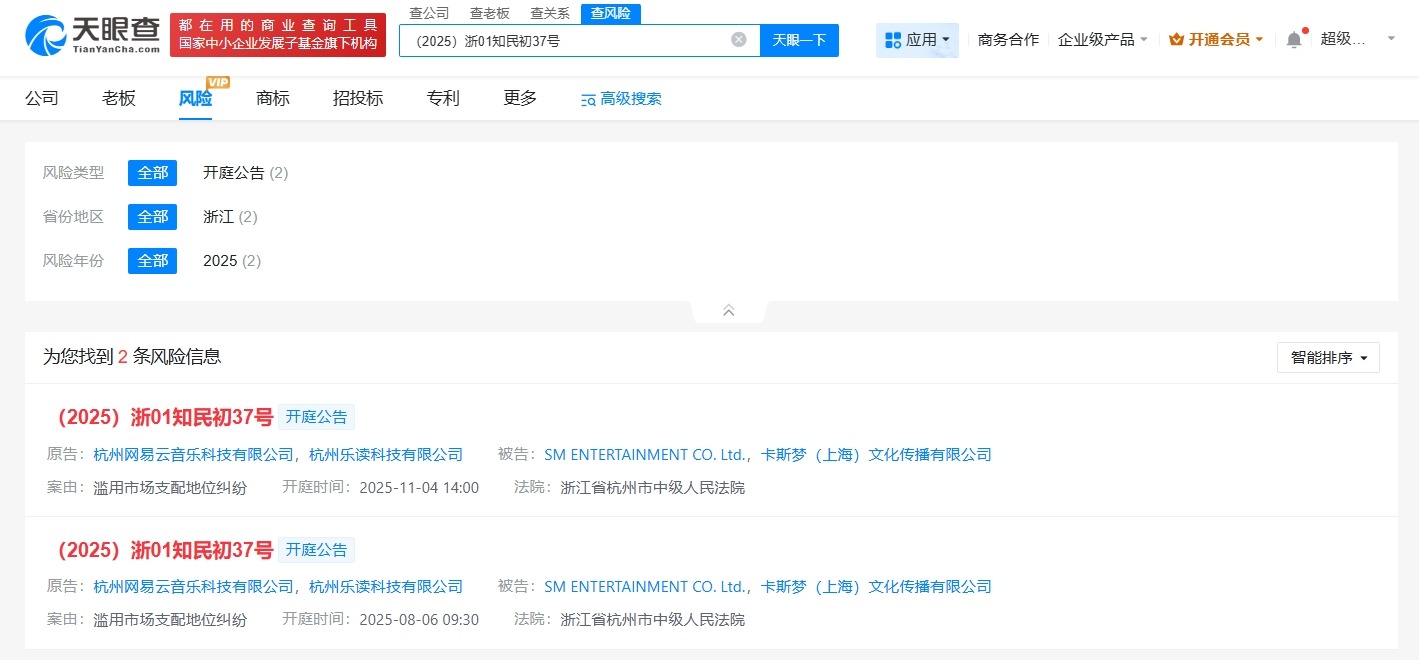The width and height of the screenshot is (1419, 660).
Task: Select 全部 for 风险类型 filter
Action: tap(152, 172)
